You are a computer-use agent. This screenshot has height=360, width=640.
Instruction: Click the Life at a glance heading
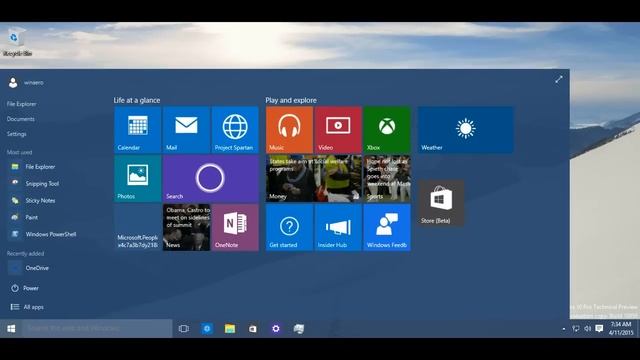pos(137,100)
